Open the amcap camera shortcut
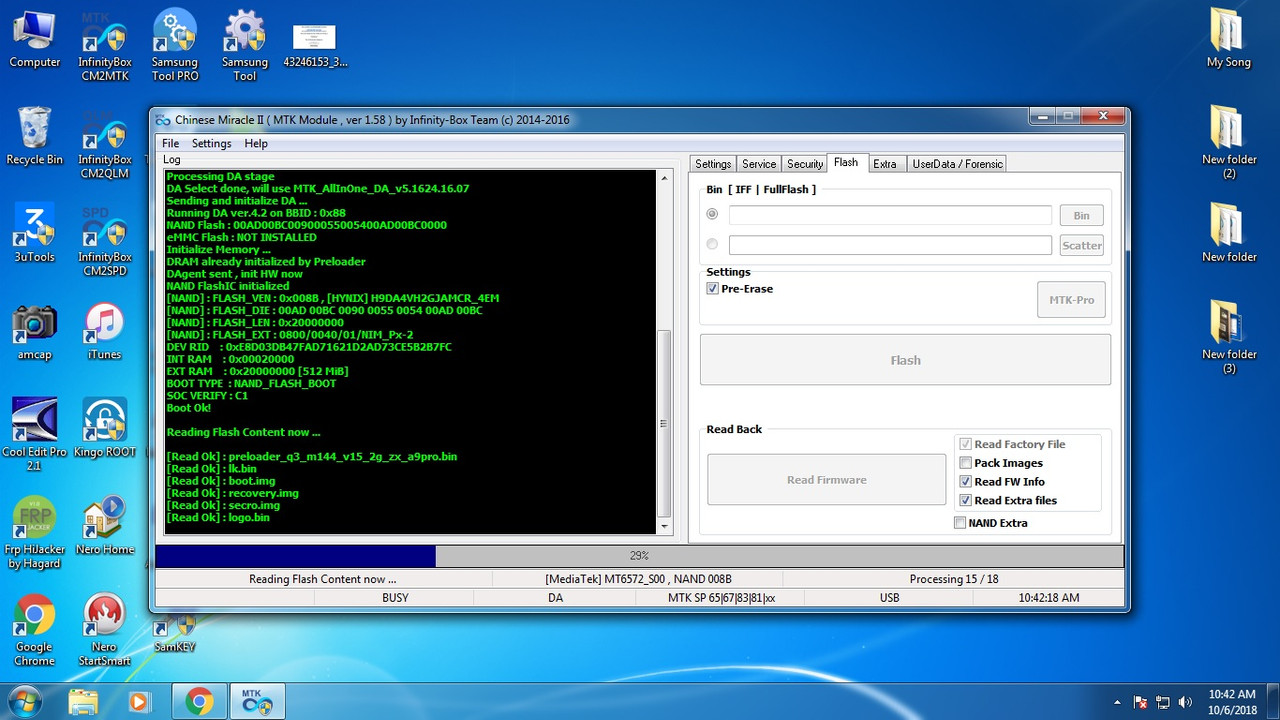1280x720 pixels. click(35, 331)
